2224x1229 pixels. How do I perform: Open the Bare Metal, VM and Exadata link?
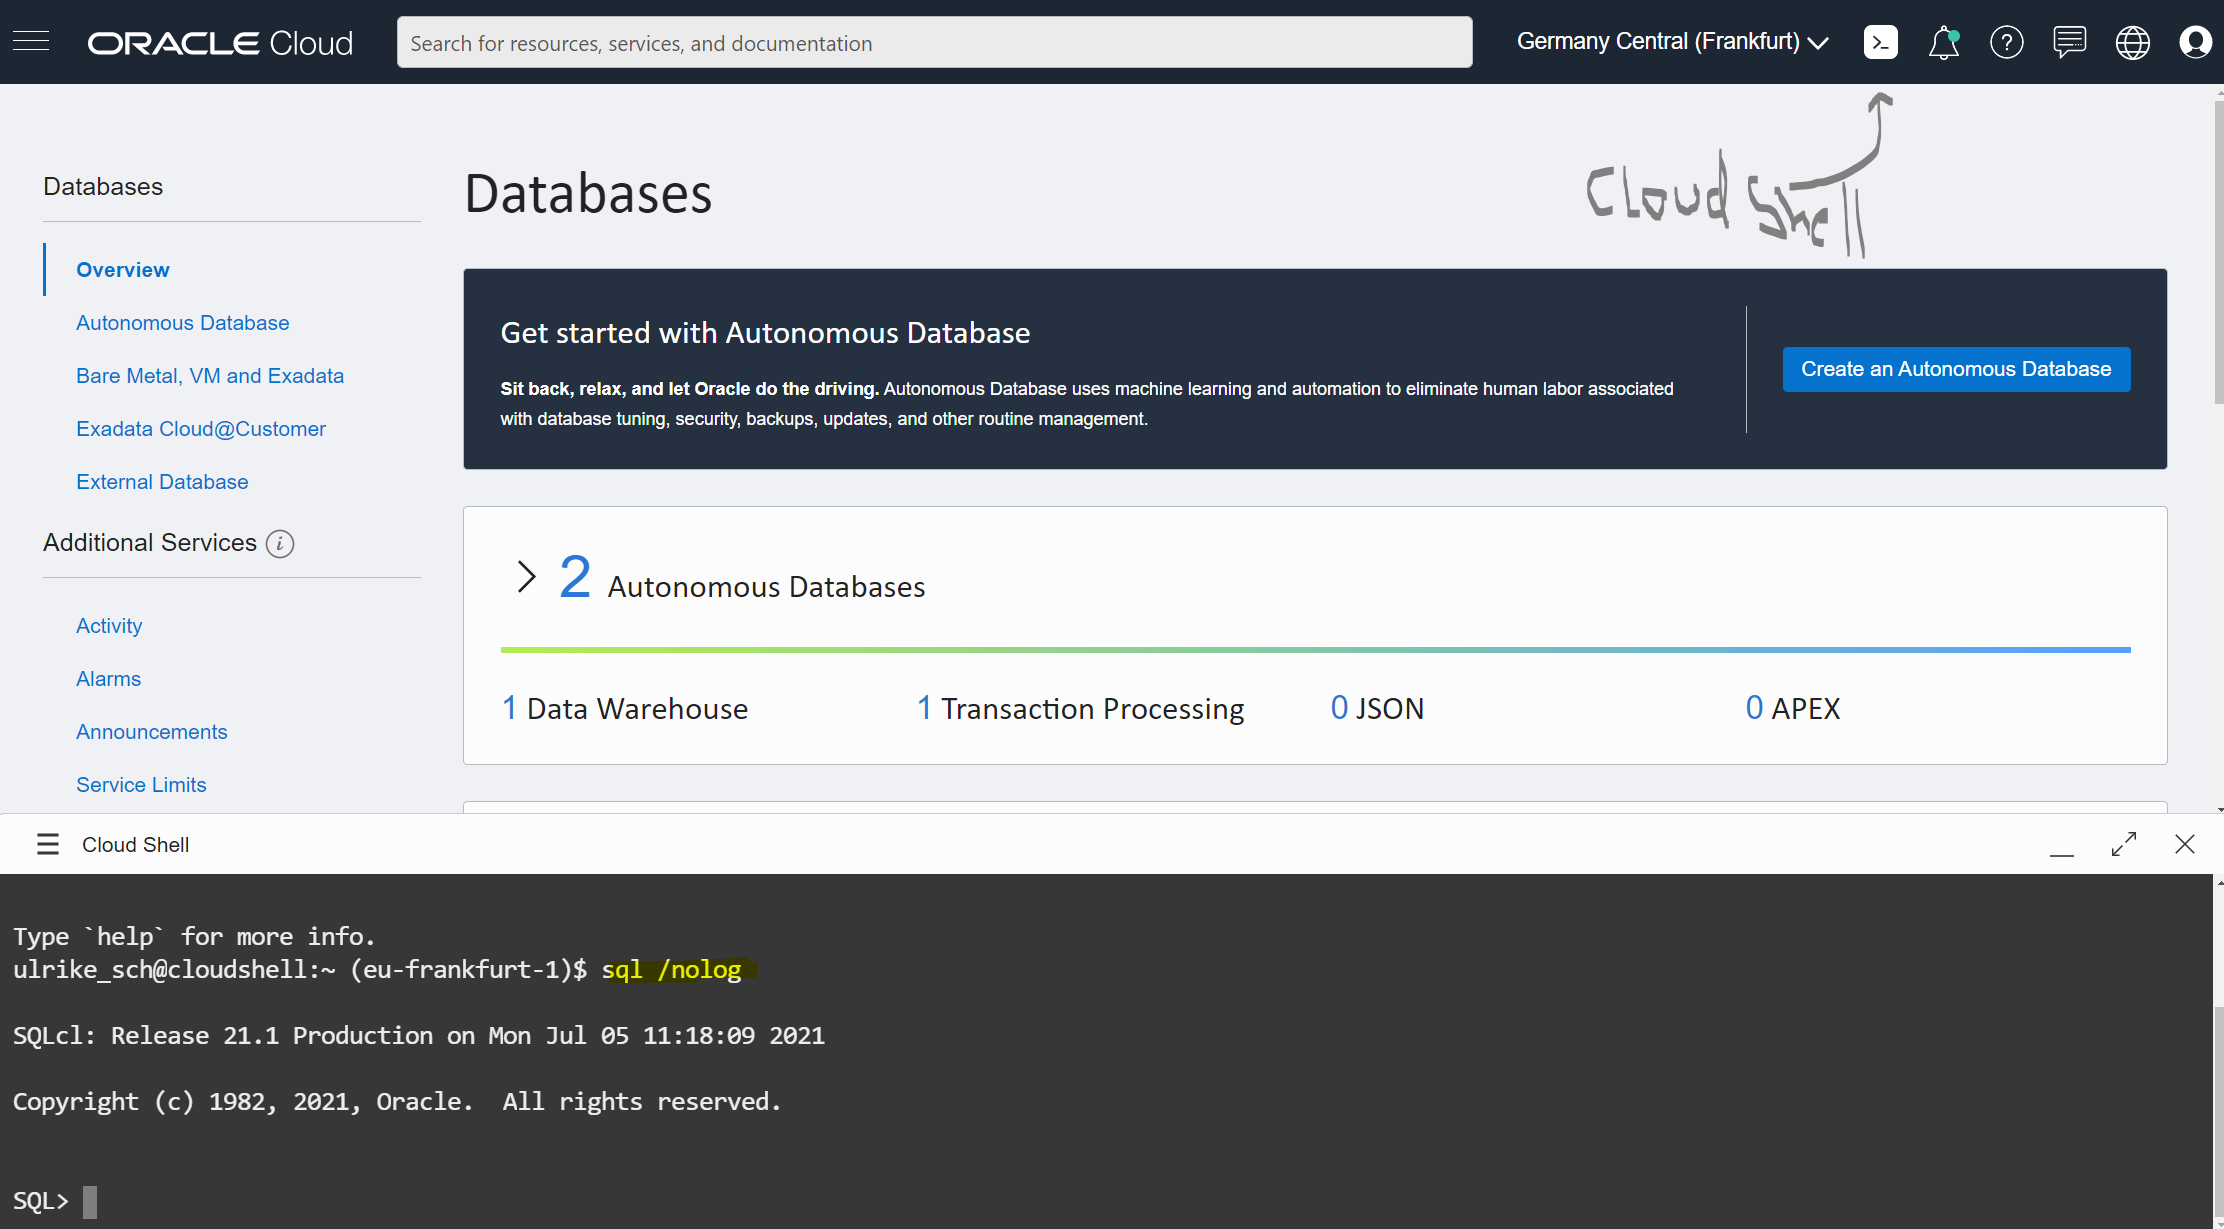click(x=210, y=376)
